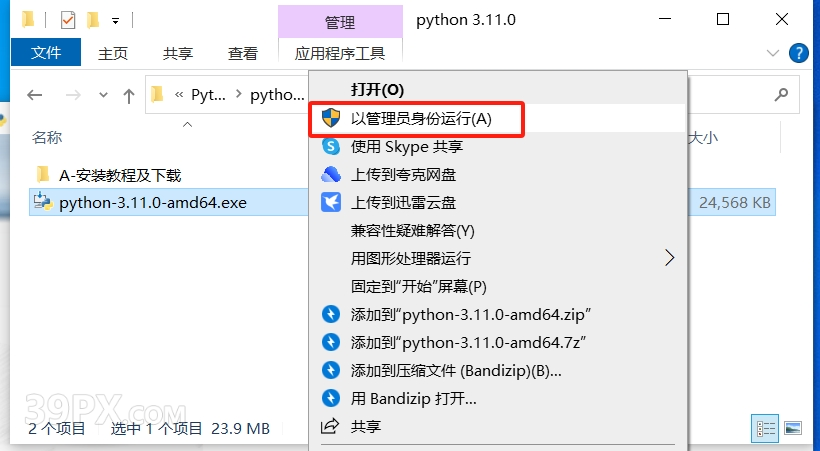Click the 24,568 KB size value
This screenshot has width=820, height=451.
tap(735, 203)
